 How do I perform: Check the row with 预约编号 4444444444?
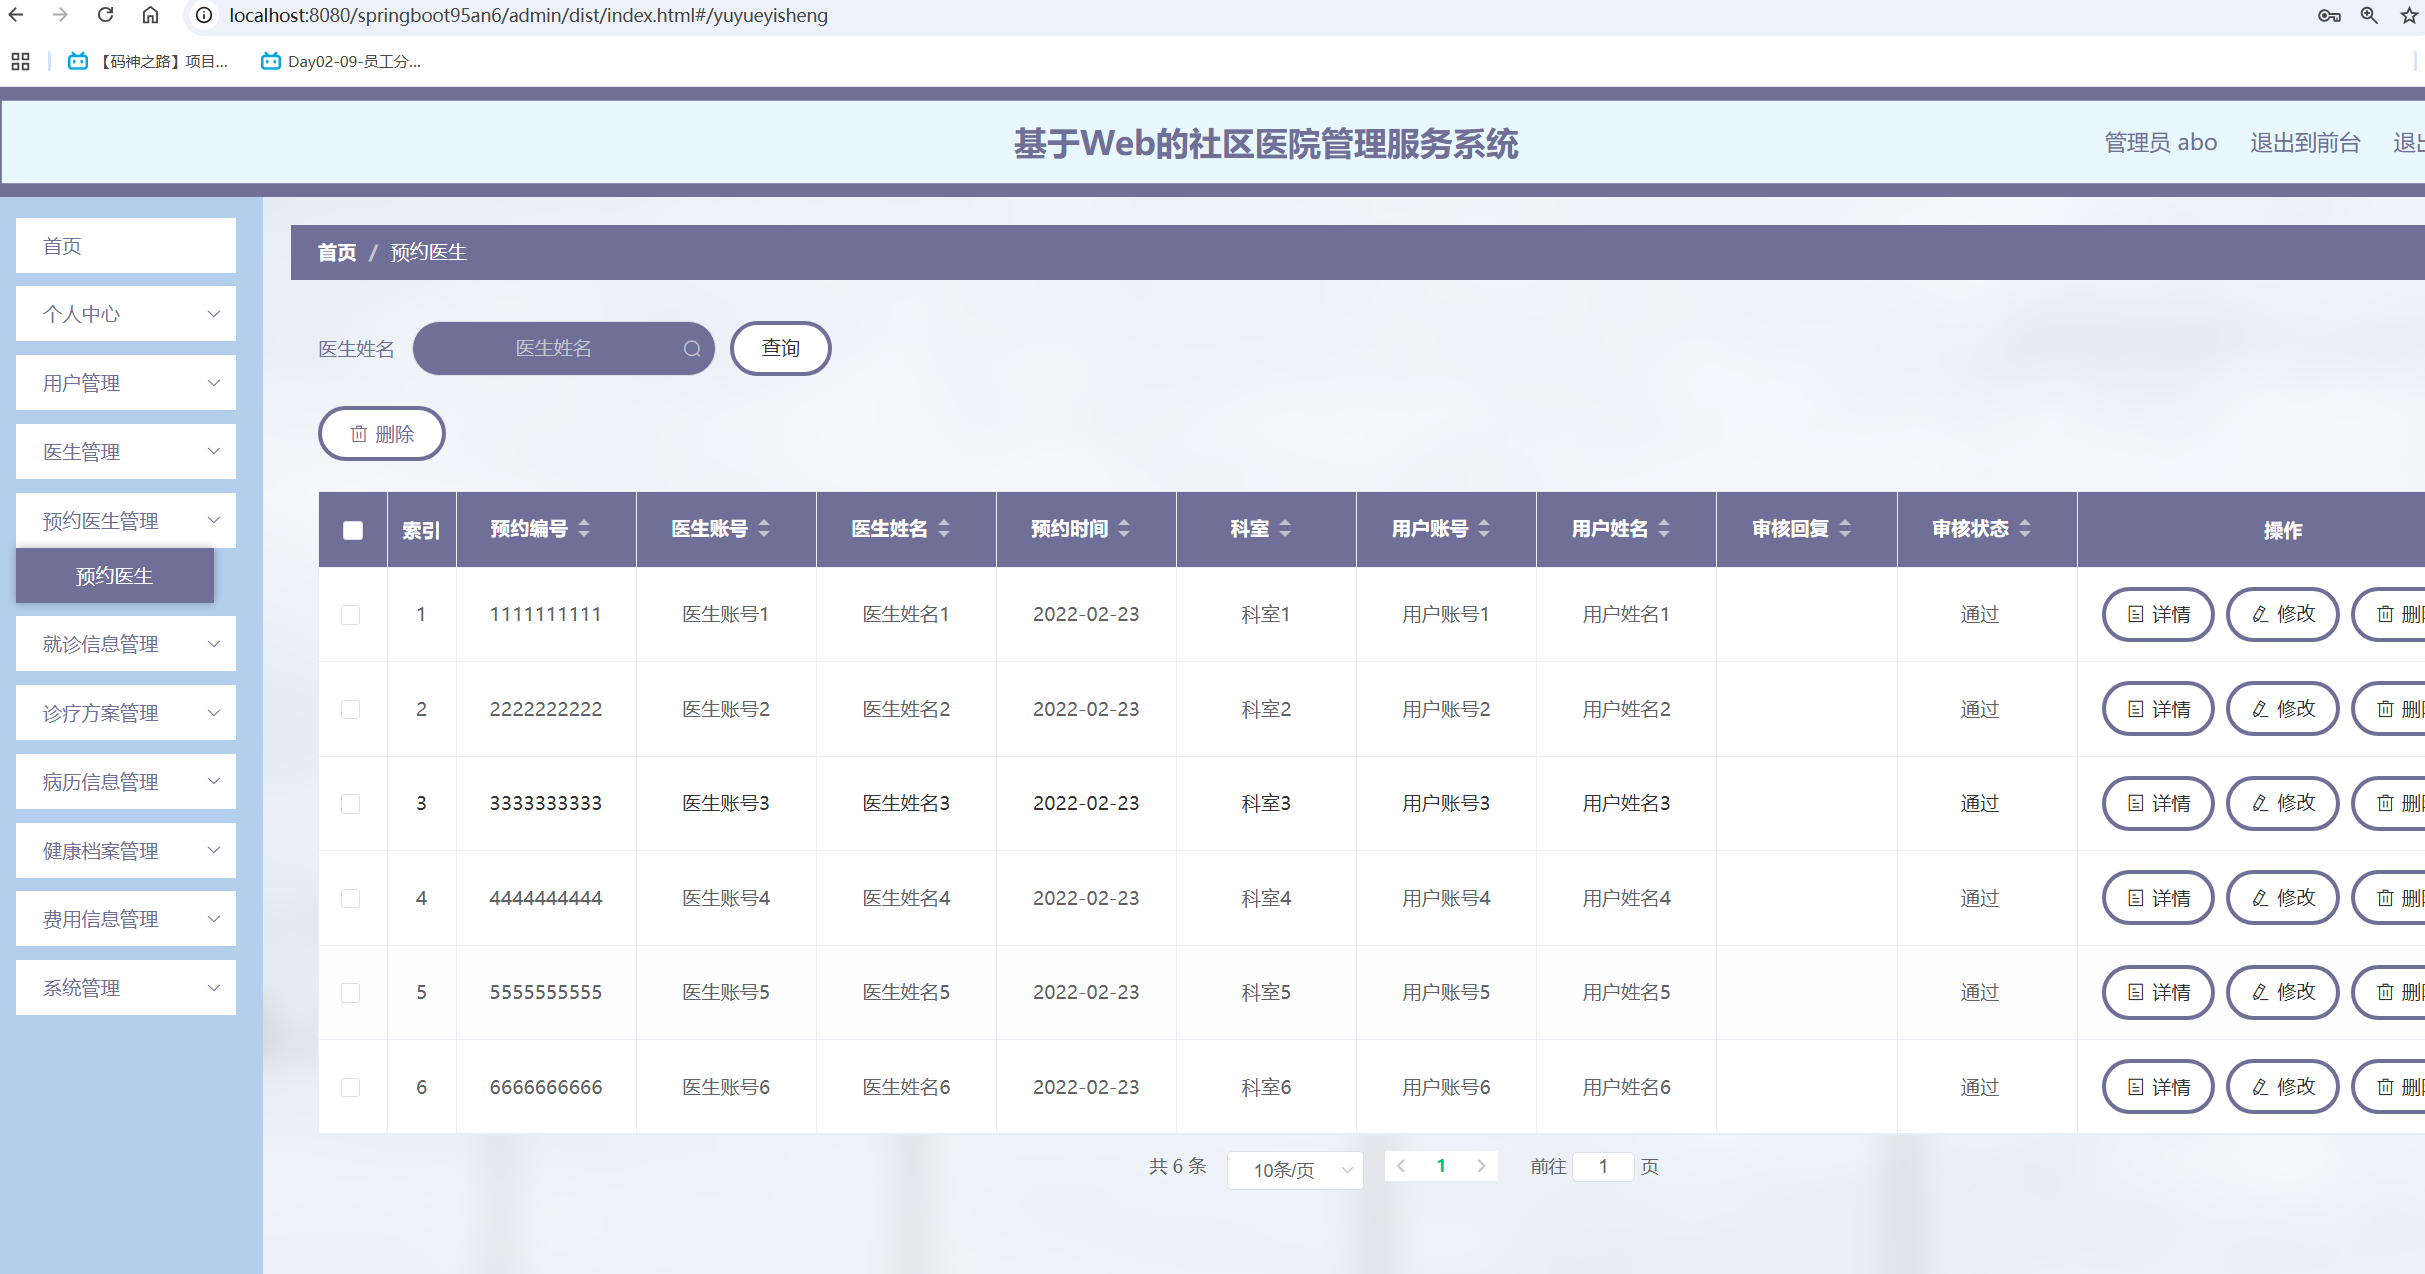tap(350, 898)
